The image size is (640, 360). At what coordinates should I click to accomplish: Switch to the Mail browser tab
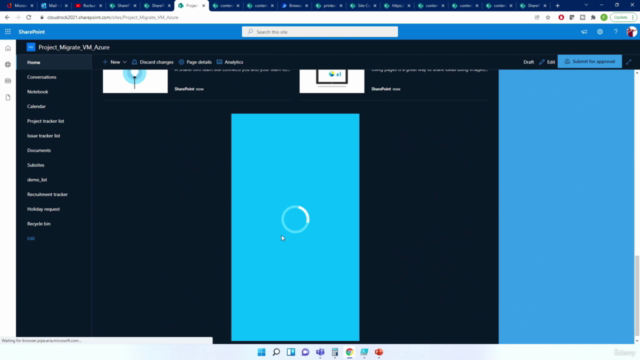53,6
